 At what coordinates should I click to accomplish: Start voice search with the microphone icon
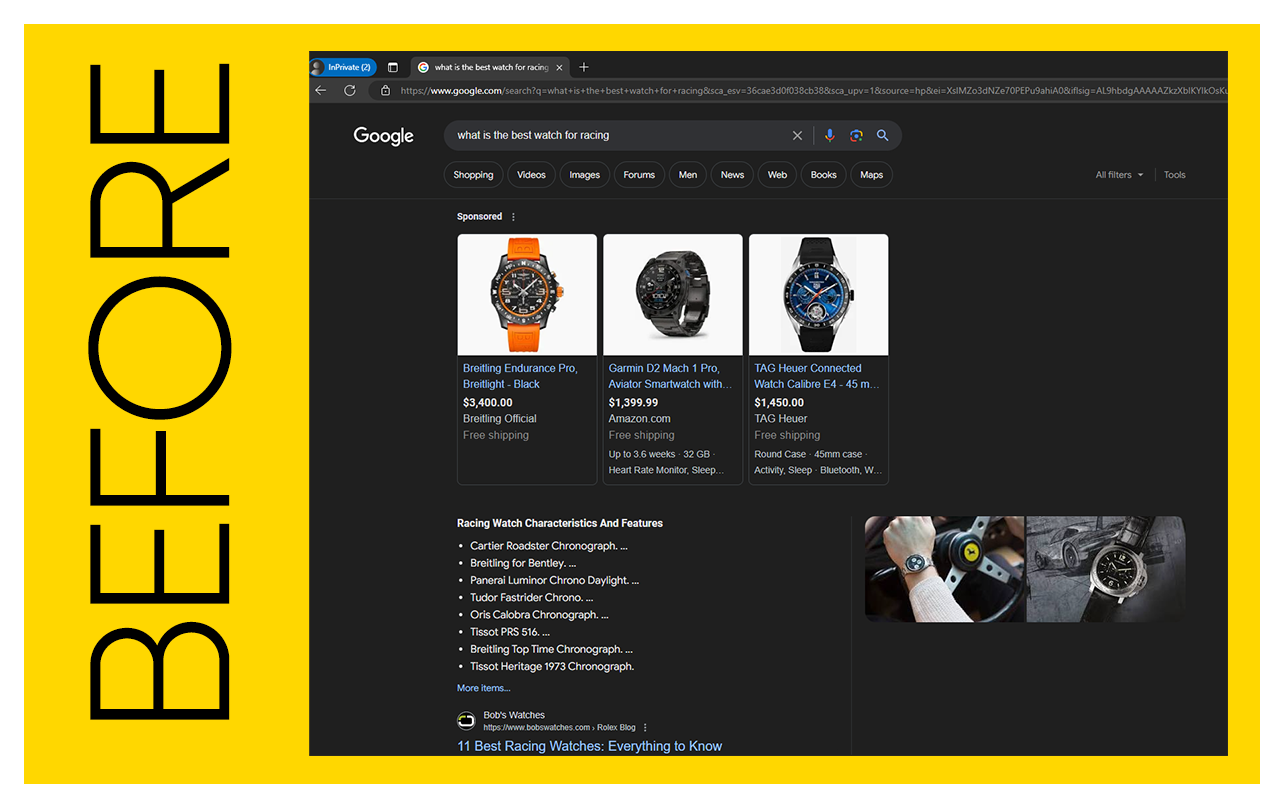click(830, 135)
